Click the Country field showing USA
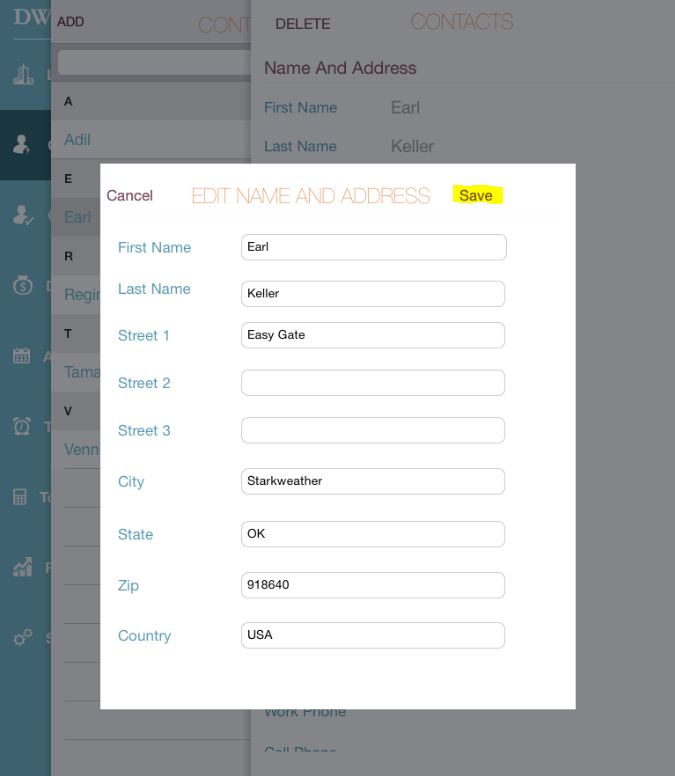Viewport: 675px width, 776px height. point(373,635)
